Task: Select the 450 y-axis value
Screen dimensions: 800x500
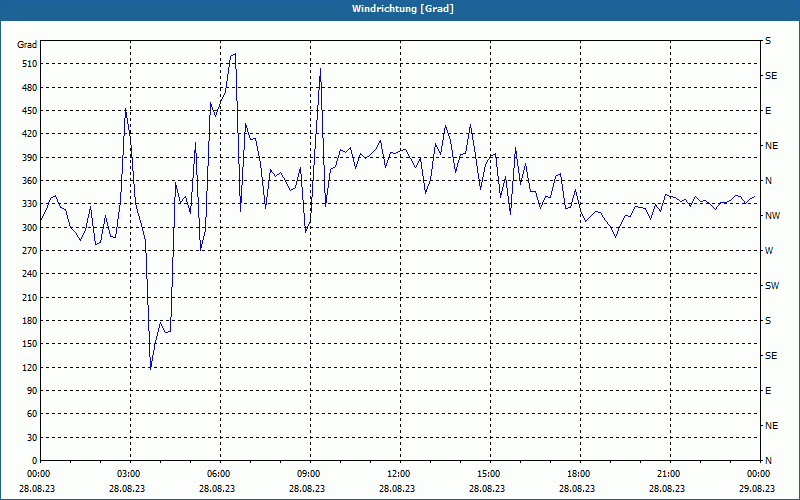Action: pyautogui.click(x=30, y=111)
